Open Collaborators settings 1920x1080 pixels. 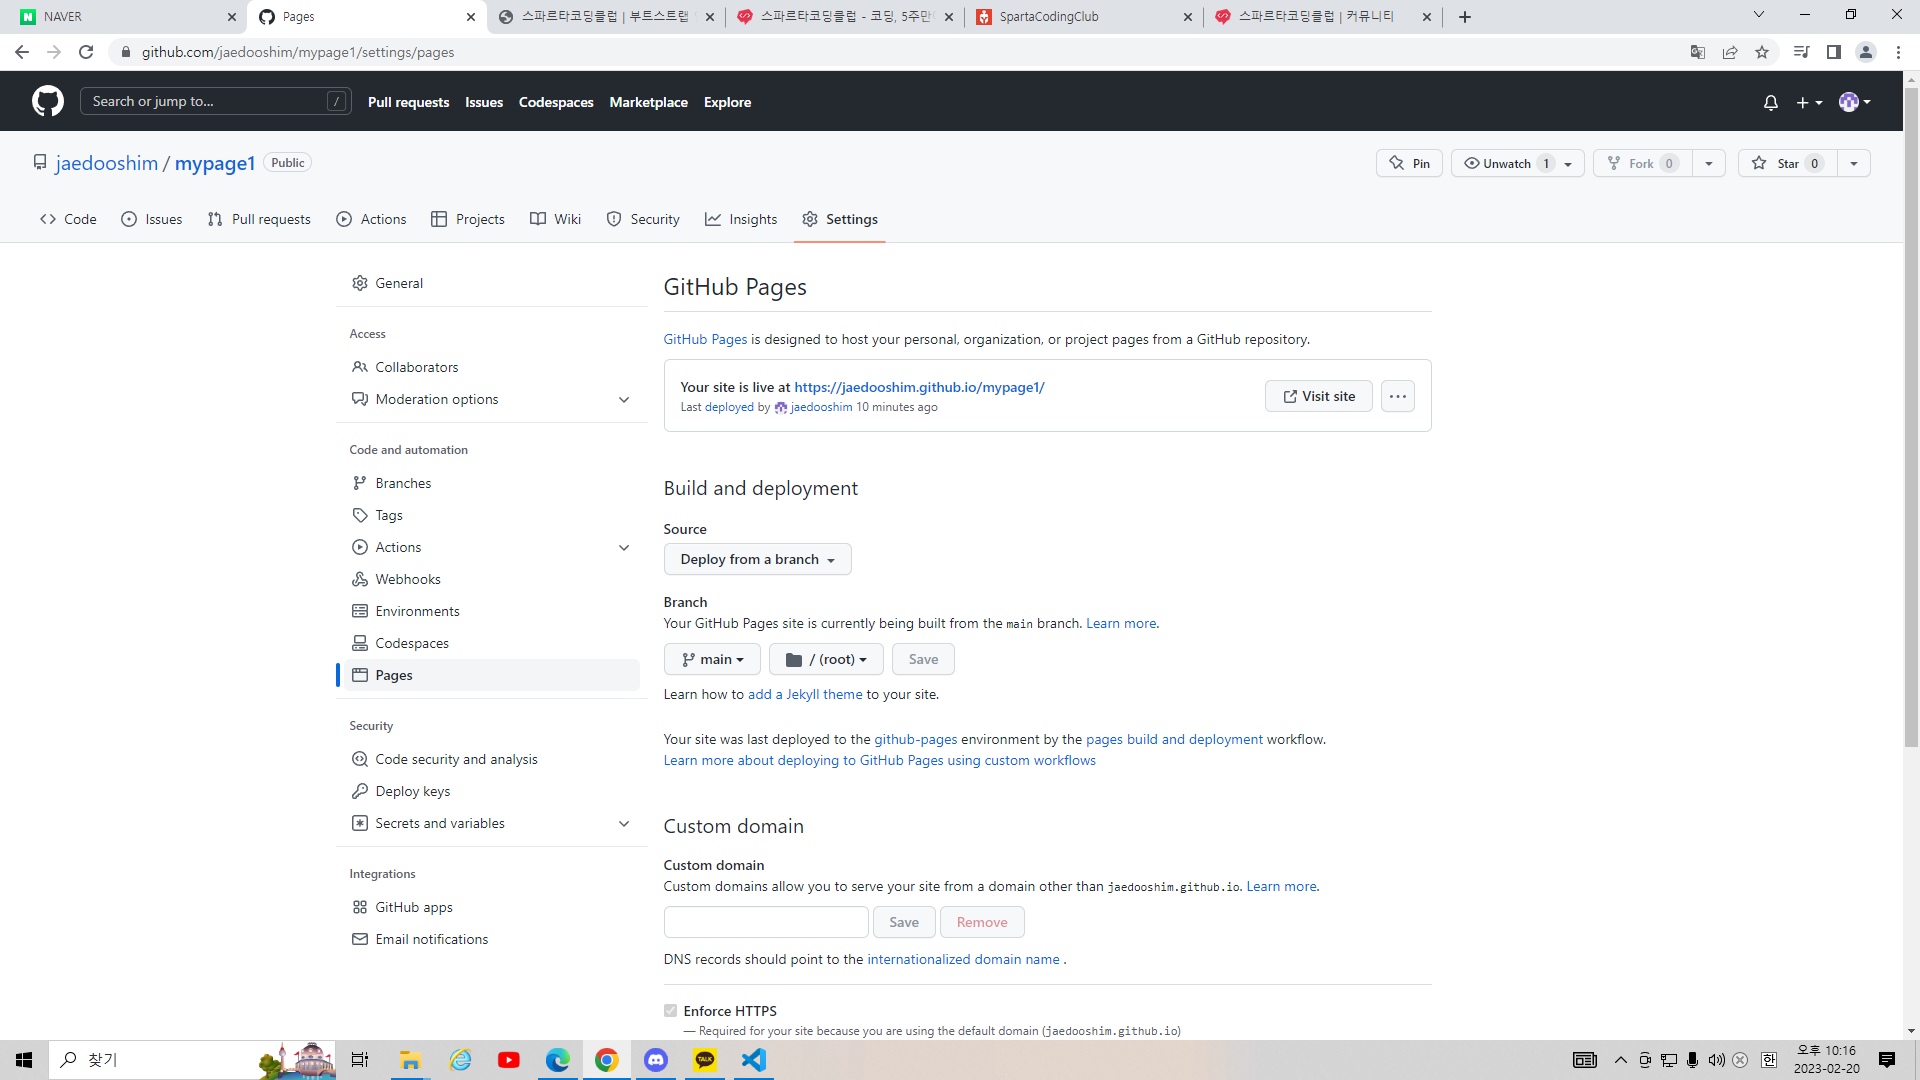(x=491, y=367)
